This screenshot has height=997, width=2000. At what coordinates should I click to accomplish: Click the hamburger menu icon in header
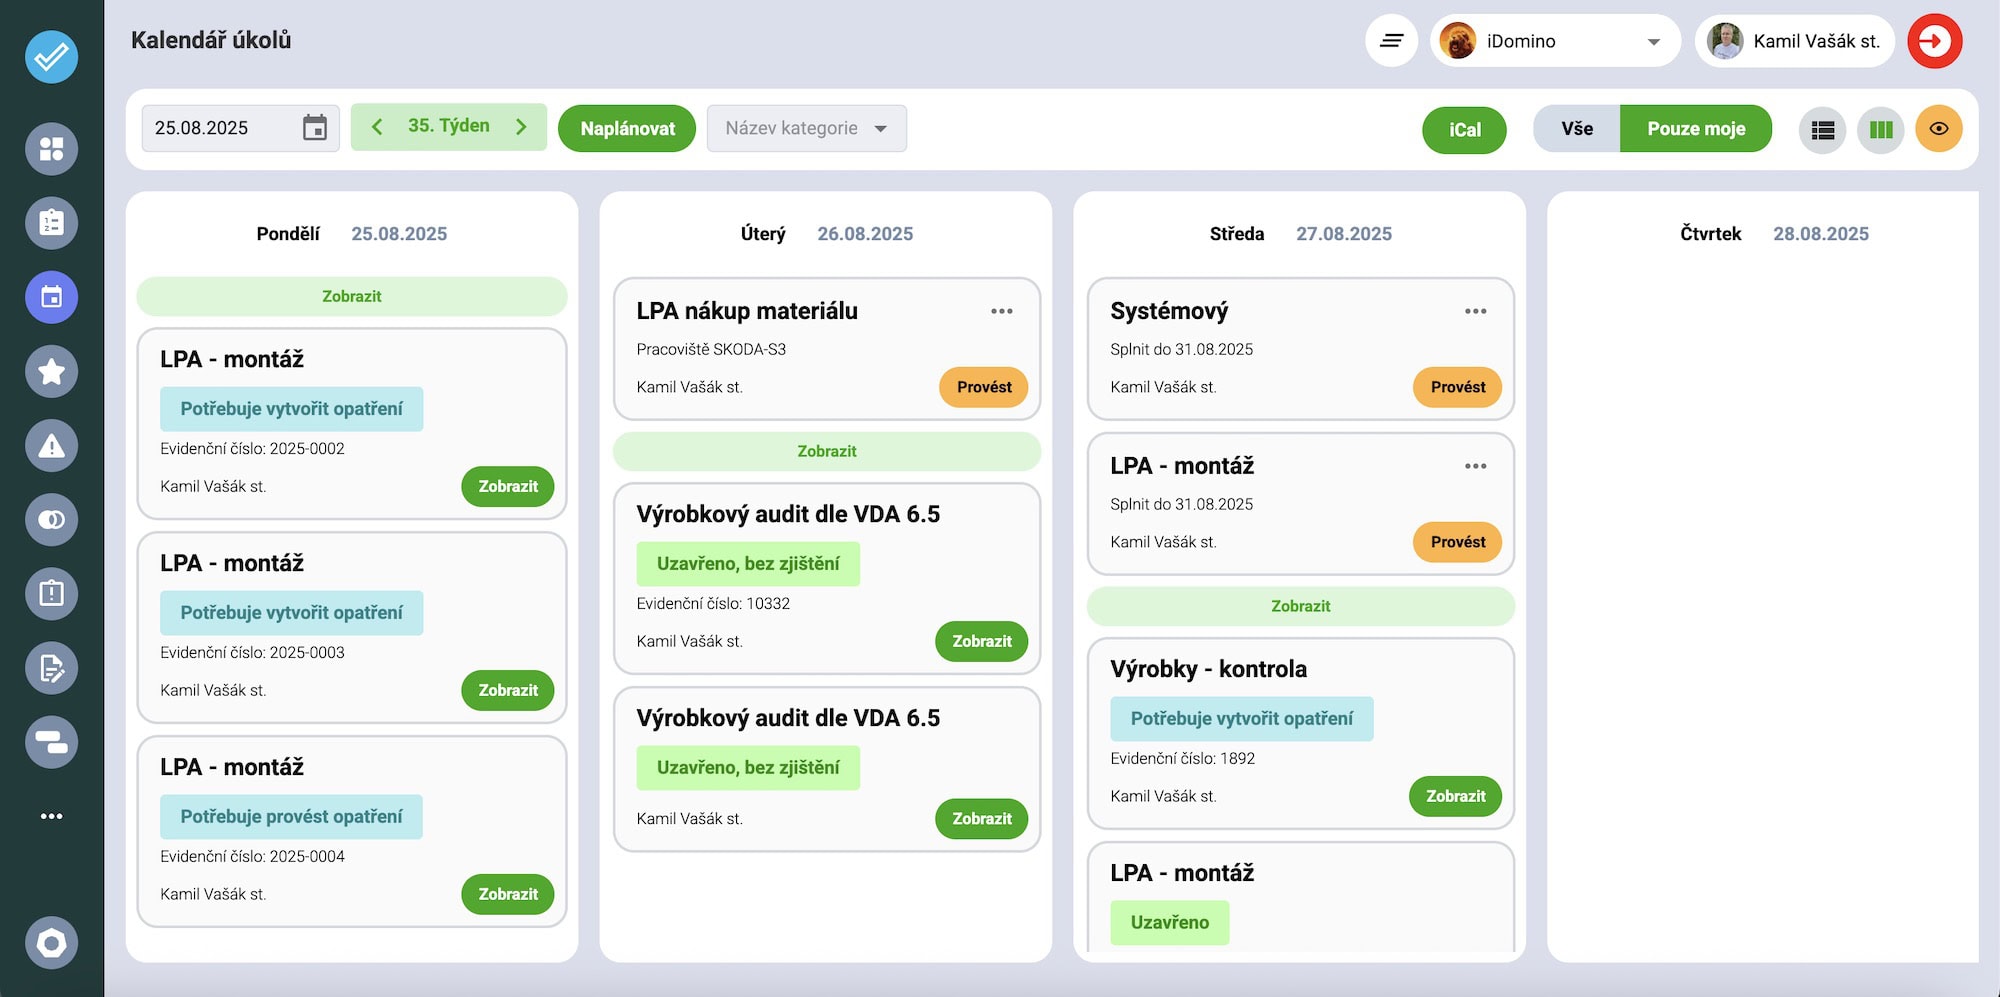1391,41
